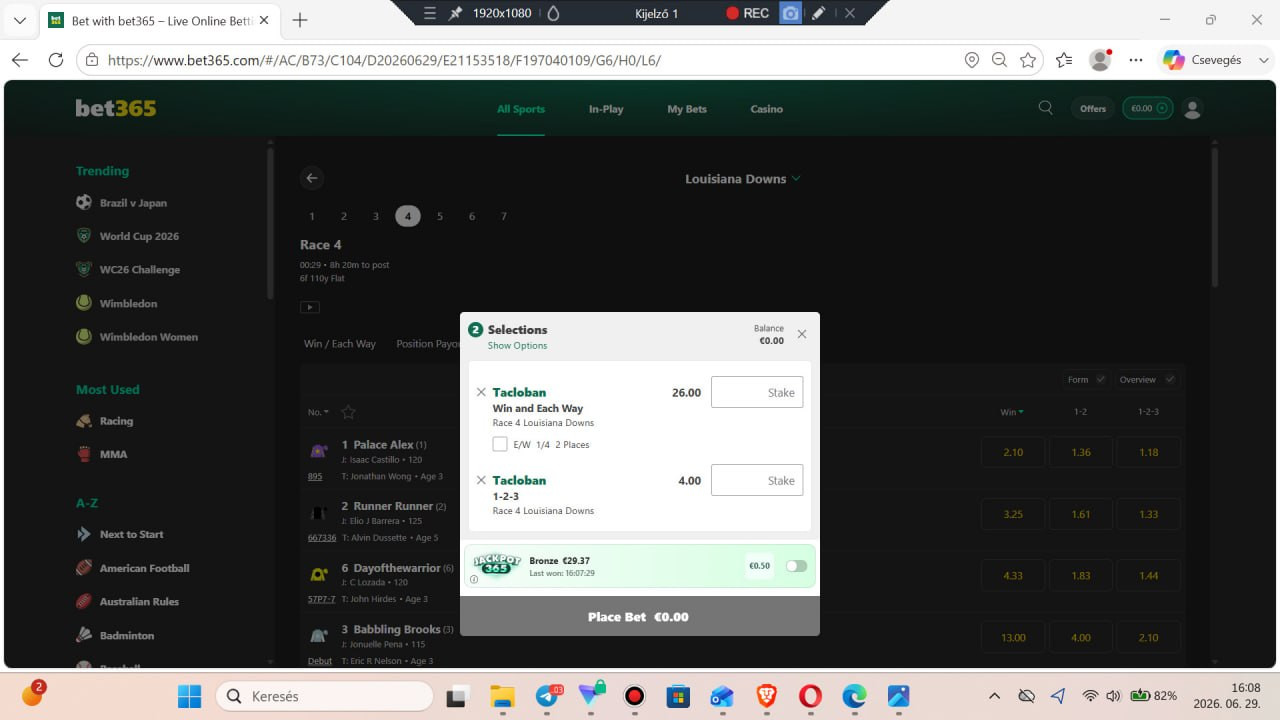Open Brave browser from the taskbar
This screenshot has height=720, width=1280.
(766, 696)
